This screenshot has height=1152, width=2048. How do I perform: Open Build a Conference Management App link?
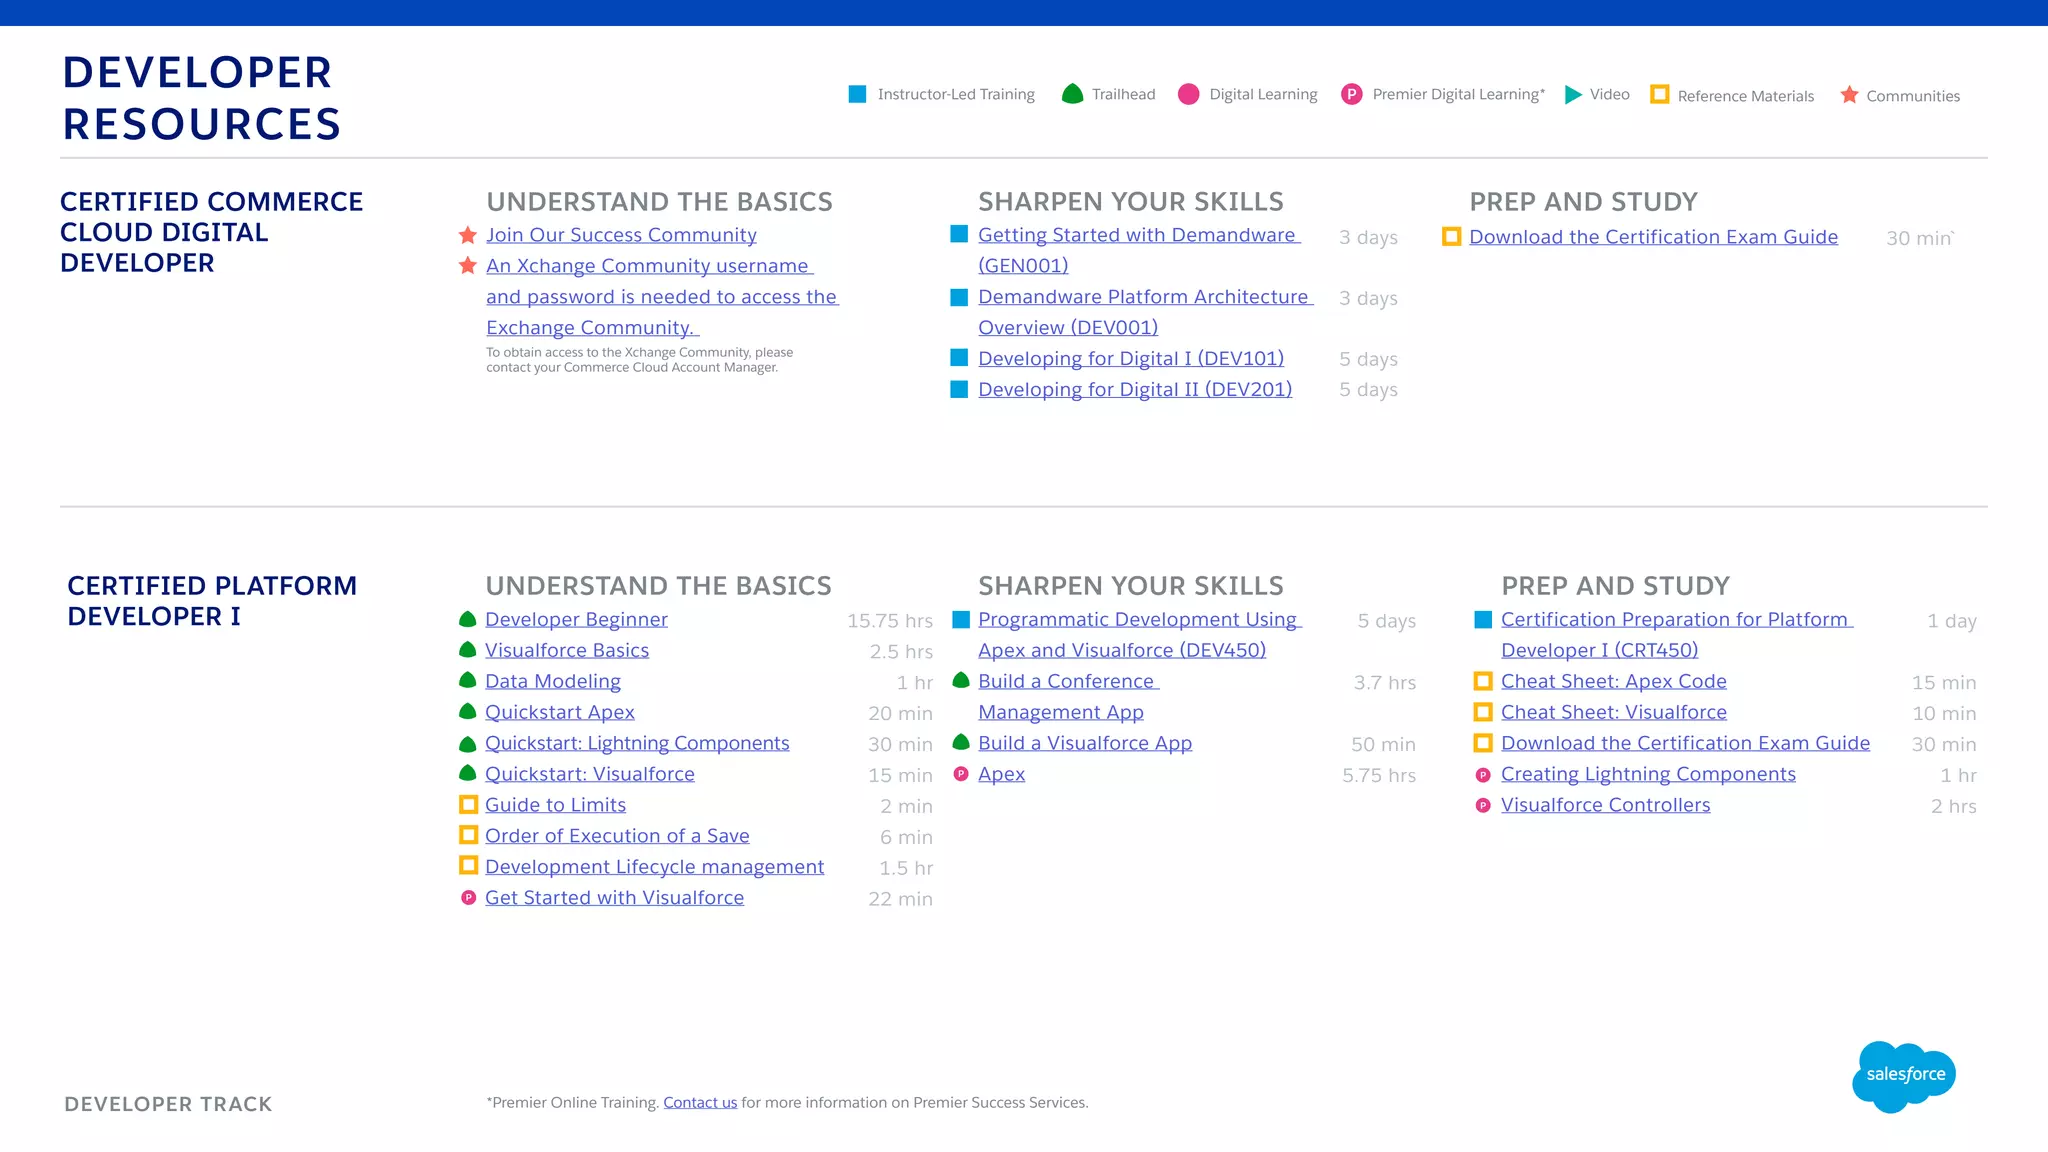click(x=1068, y=696)
